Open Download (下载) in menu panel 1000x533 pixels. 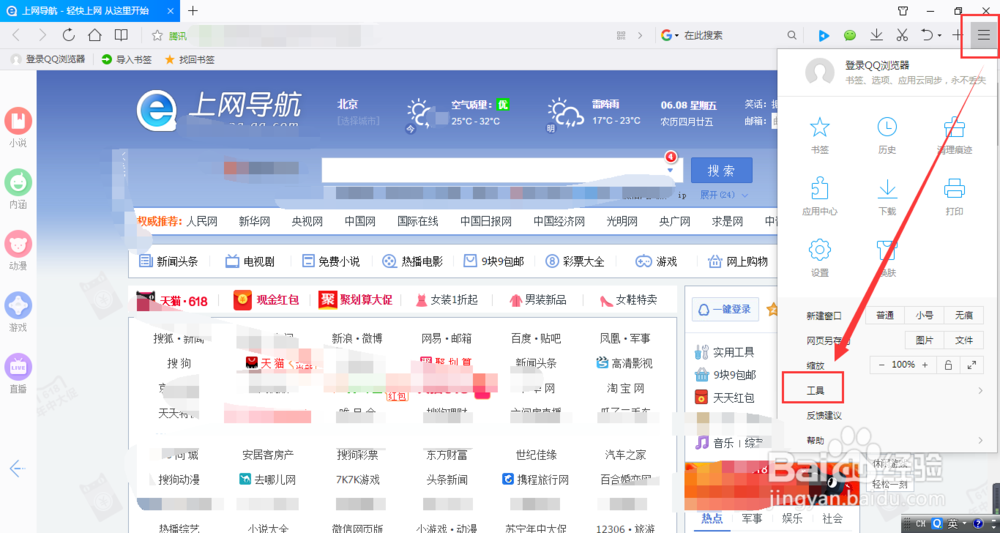point(887,197)
